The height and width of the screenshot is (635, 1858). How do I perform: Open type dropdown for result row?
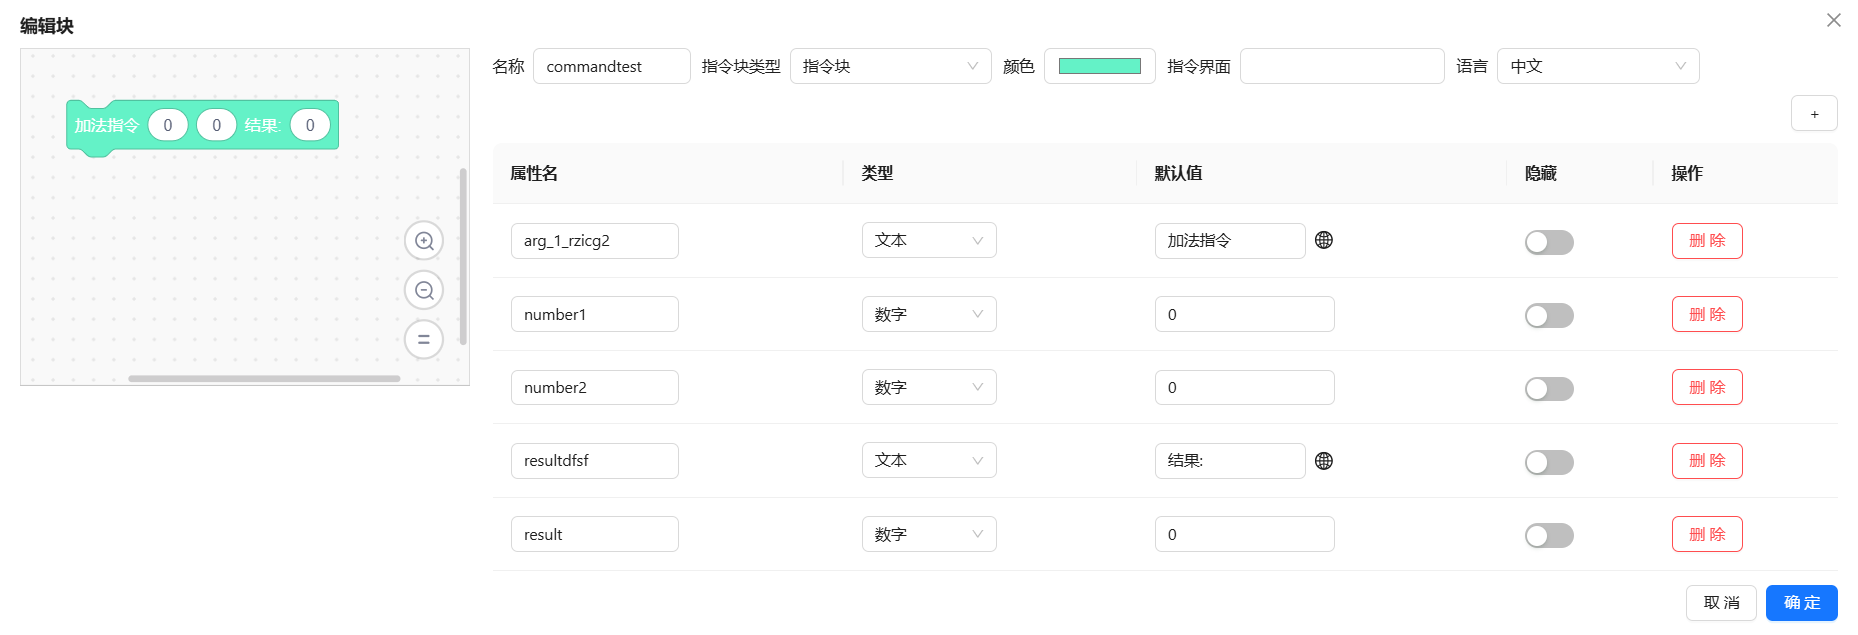pyautogui.click(x=929, y=534)
